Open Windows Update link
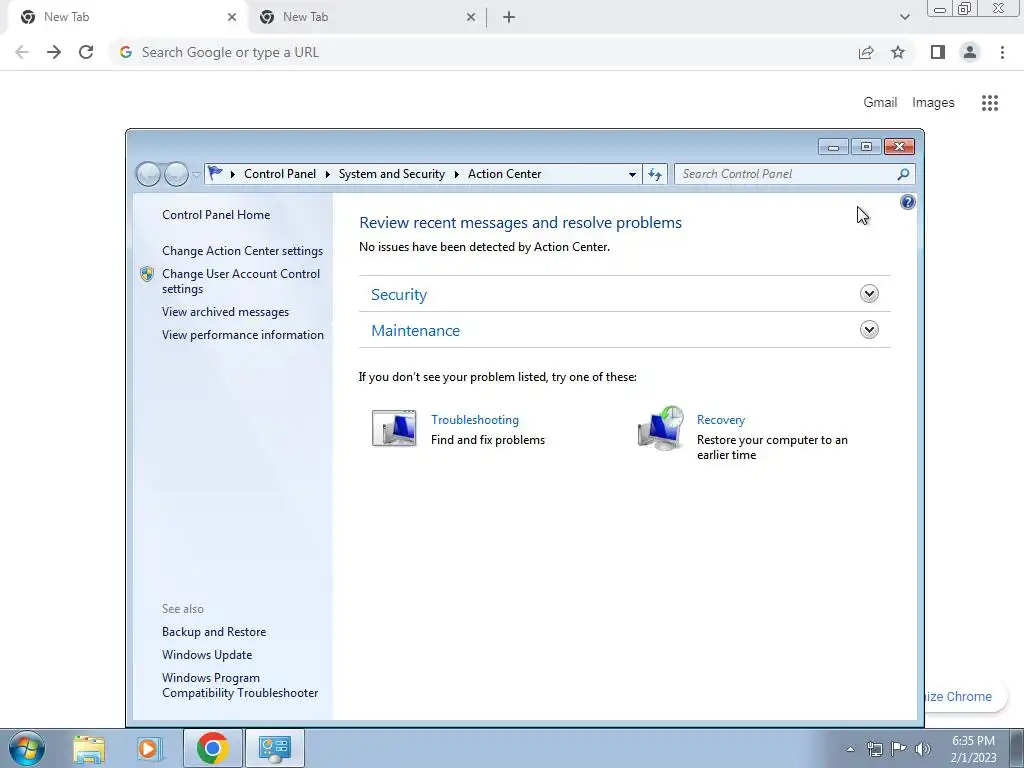This screenshot has width=1024, height=768. click(x=207, y=654)
